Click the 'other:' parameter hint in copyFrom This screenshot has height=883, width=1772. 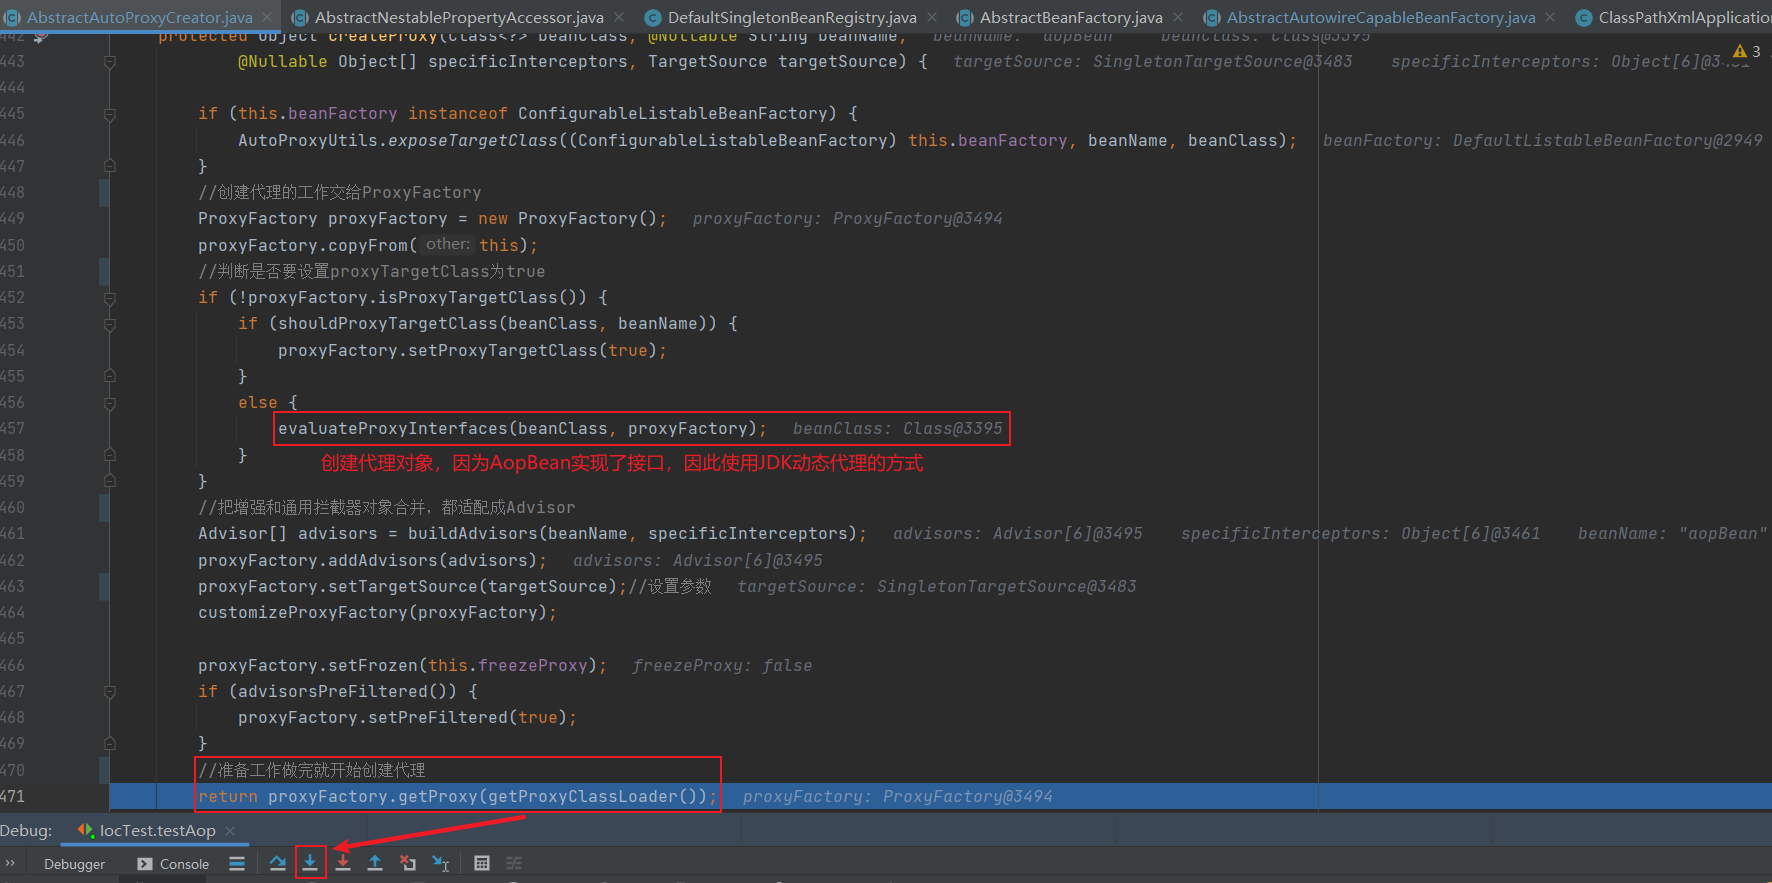tap(447, 244)
